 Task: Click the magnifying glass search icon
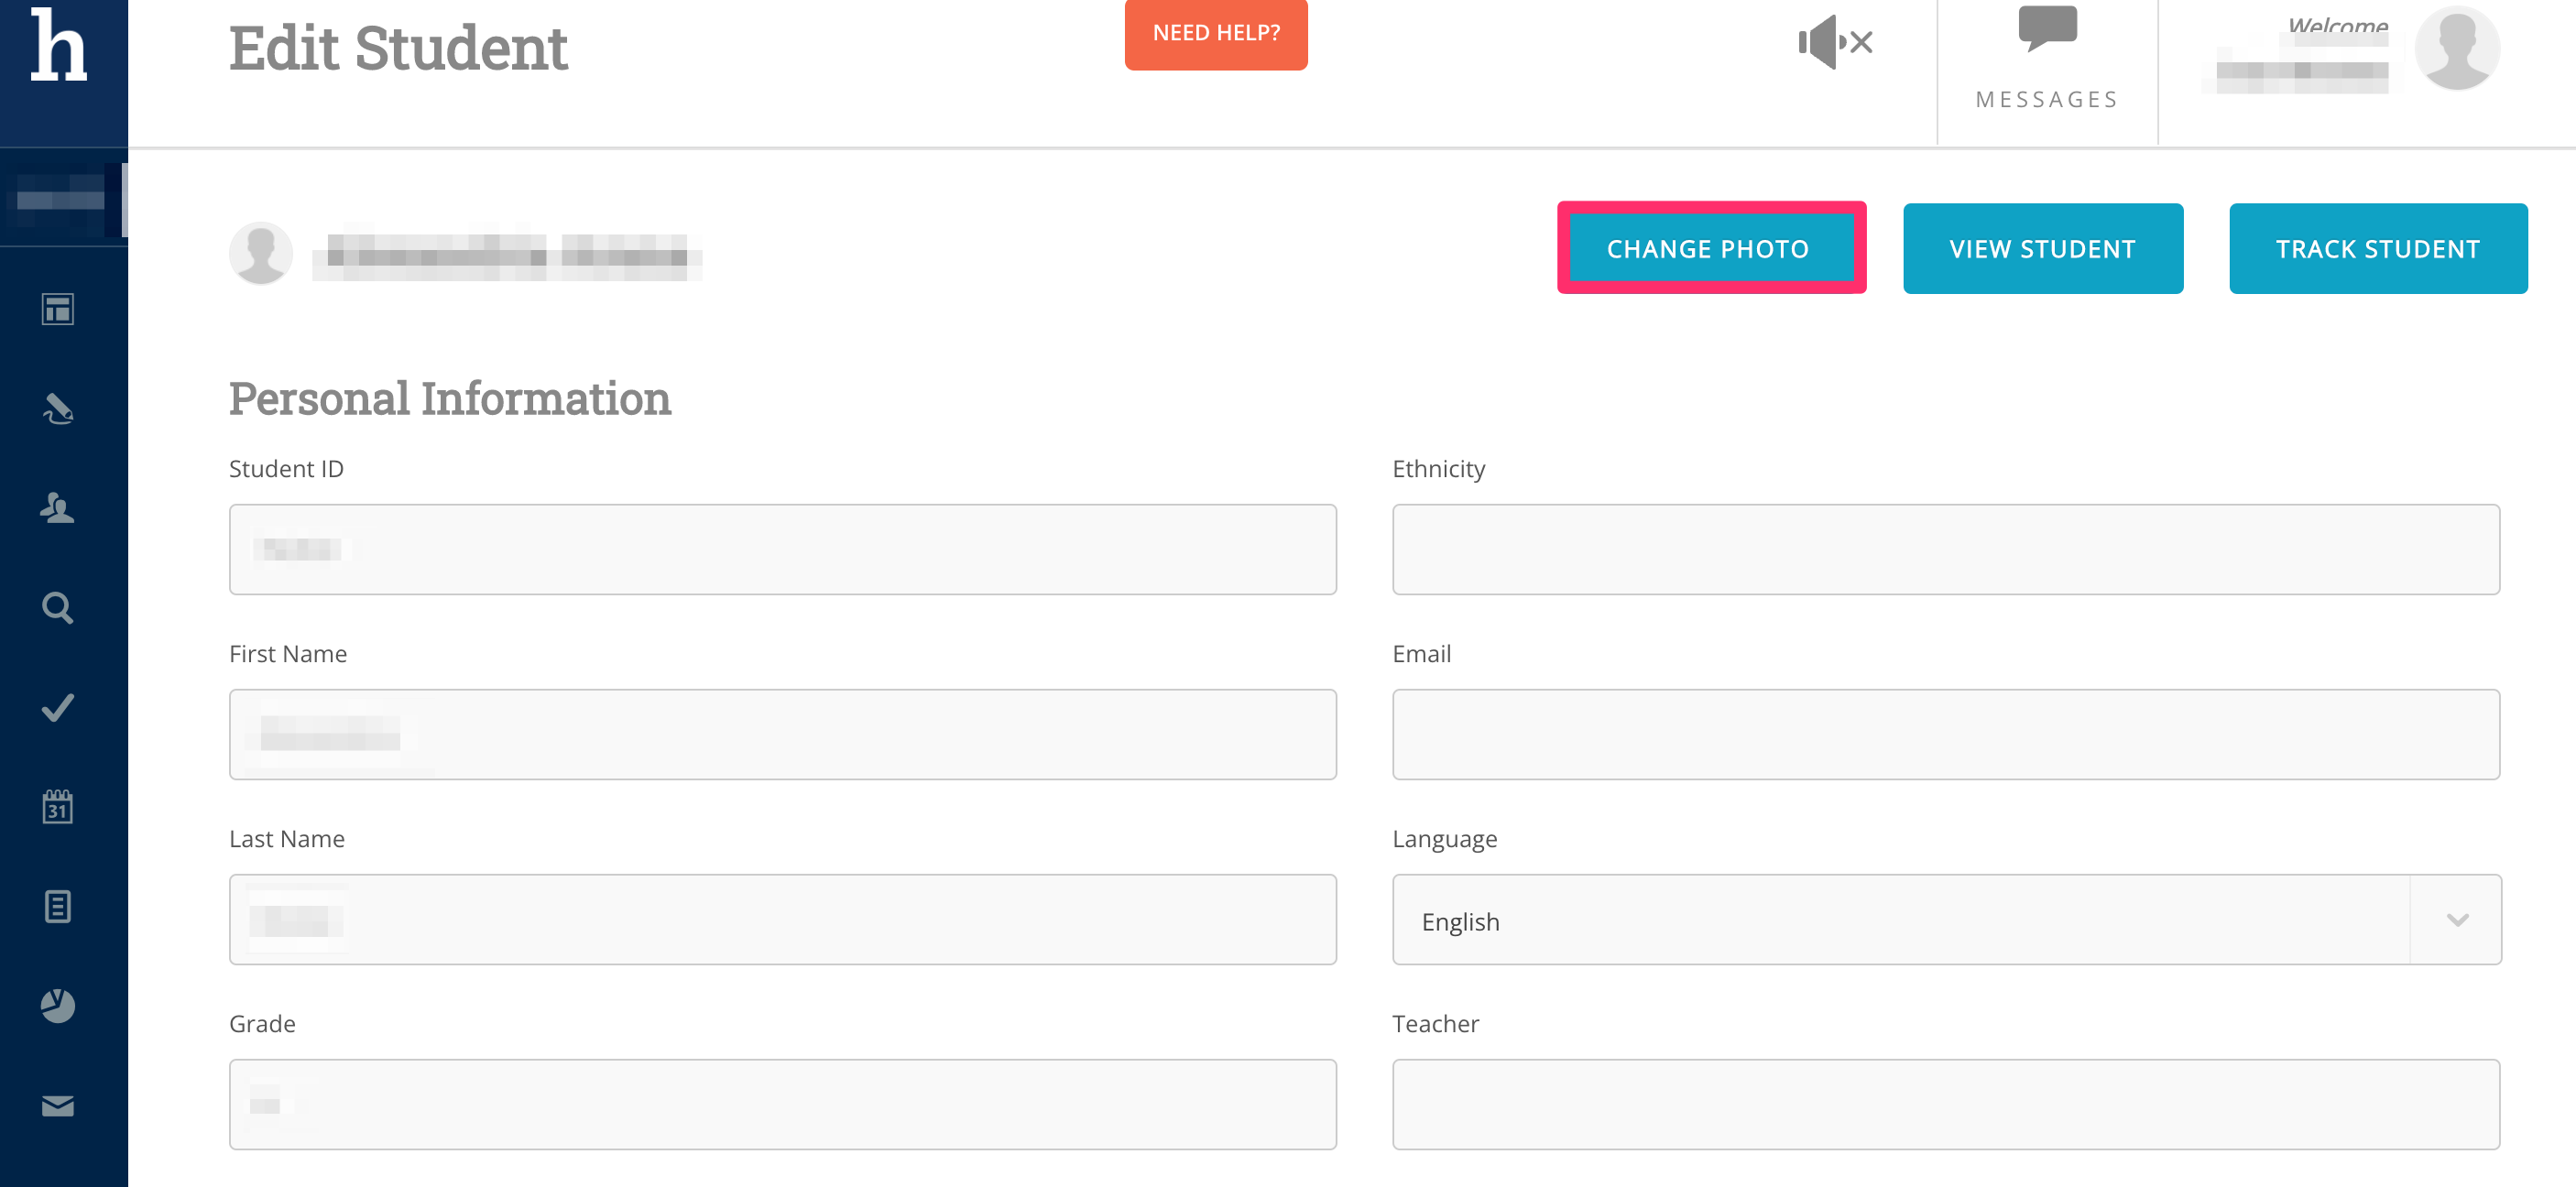pyautogui.click(x=57, y=608)
